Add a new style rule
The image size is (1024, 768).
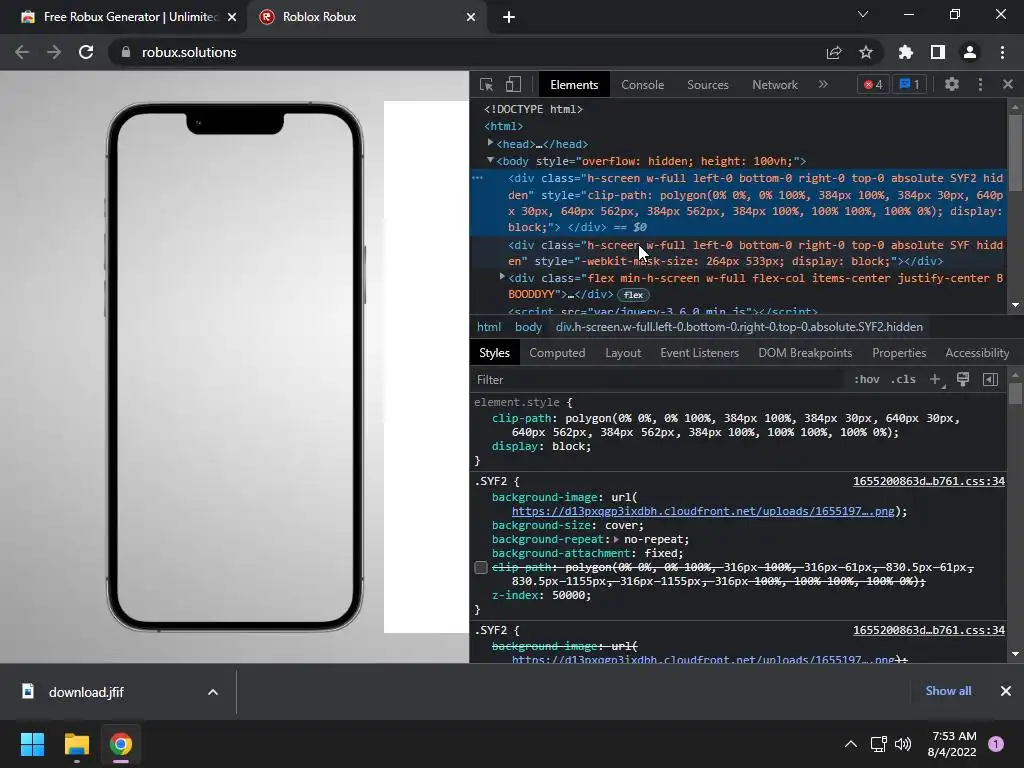pyautogui.click(x=936, y=379)
